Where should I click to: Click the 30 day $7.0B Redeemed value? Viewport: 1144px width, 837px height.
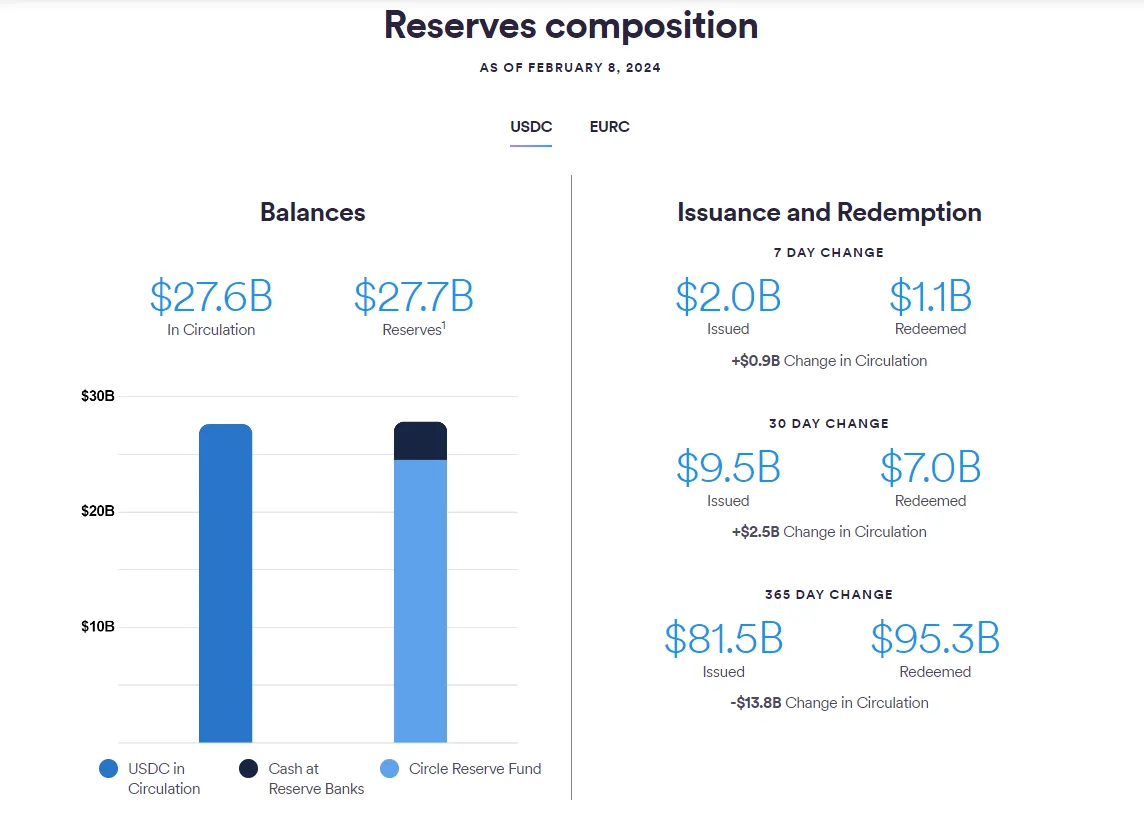point(930,468)
